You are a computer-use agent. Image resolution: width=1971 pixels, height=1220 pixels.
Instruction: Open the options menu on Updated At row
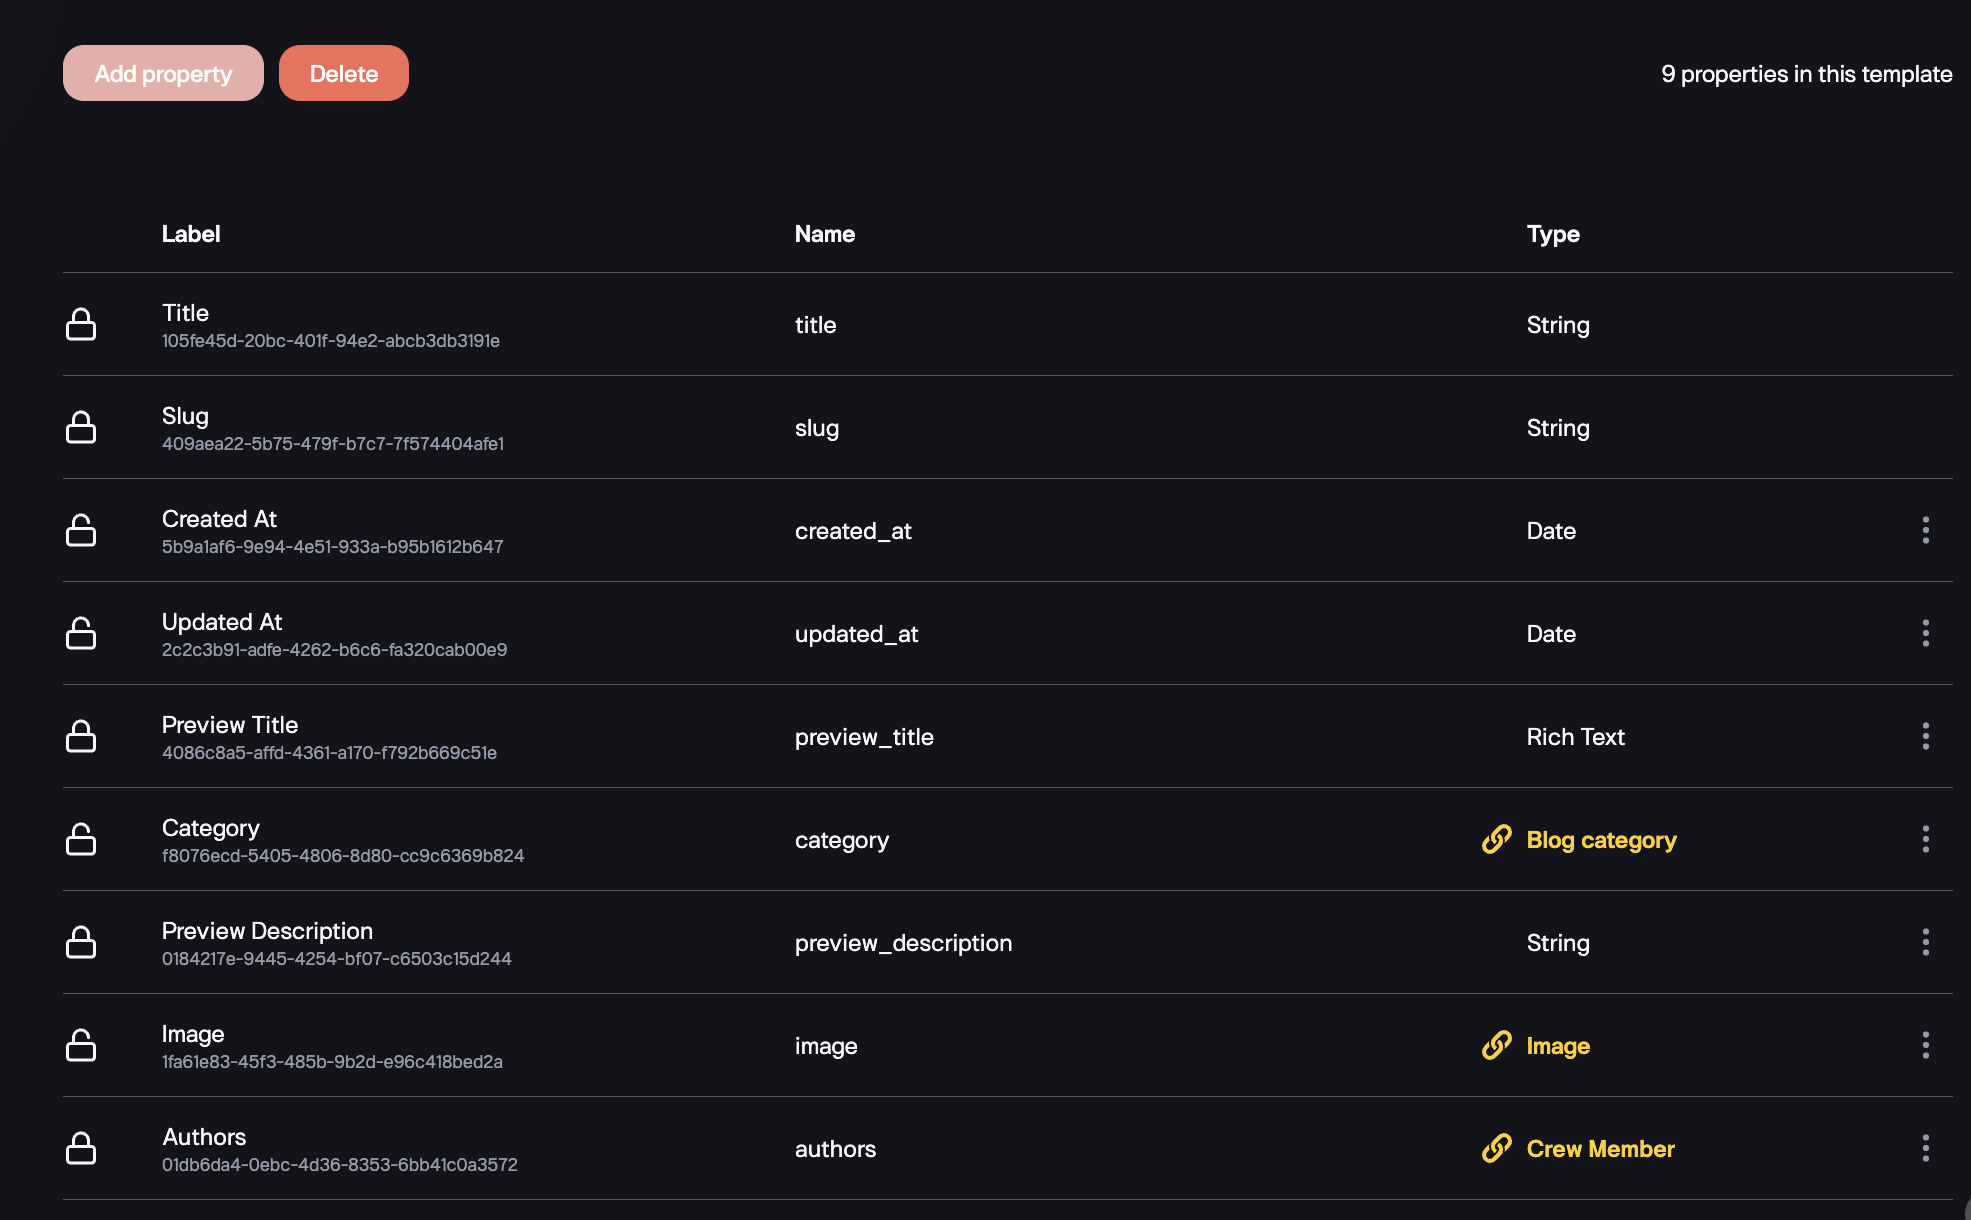(1925, 634)
